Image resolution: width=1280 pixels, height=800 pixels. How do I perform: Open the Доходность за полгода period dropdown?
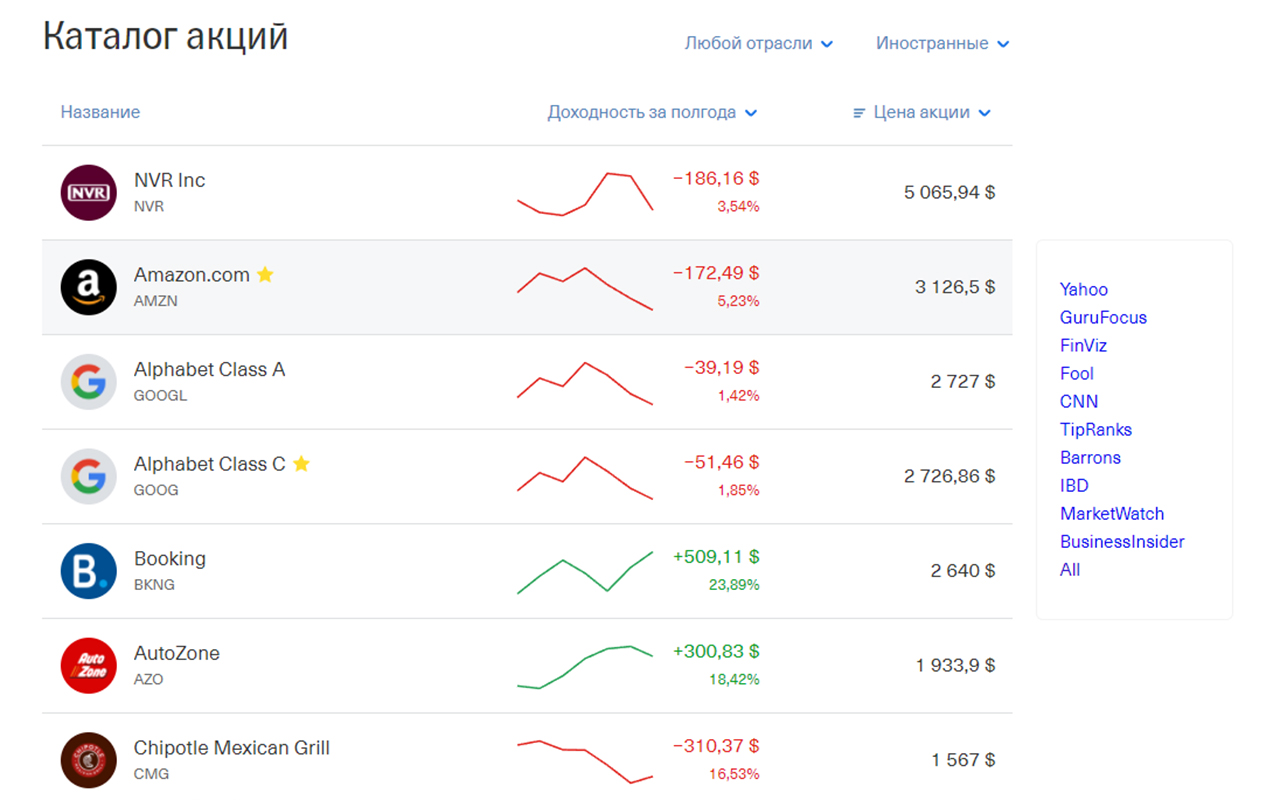pyautogui.click(x=652, y=112)
